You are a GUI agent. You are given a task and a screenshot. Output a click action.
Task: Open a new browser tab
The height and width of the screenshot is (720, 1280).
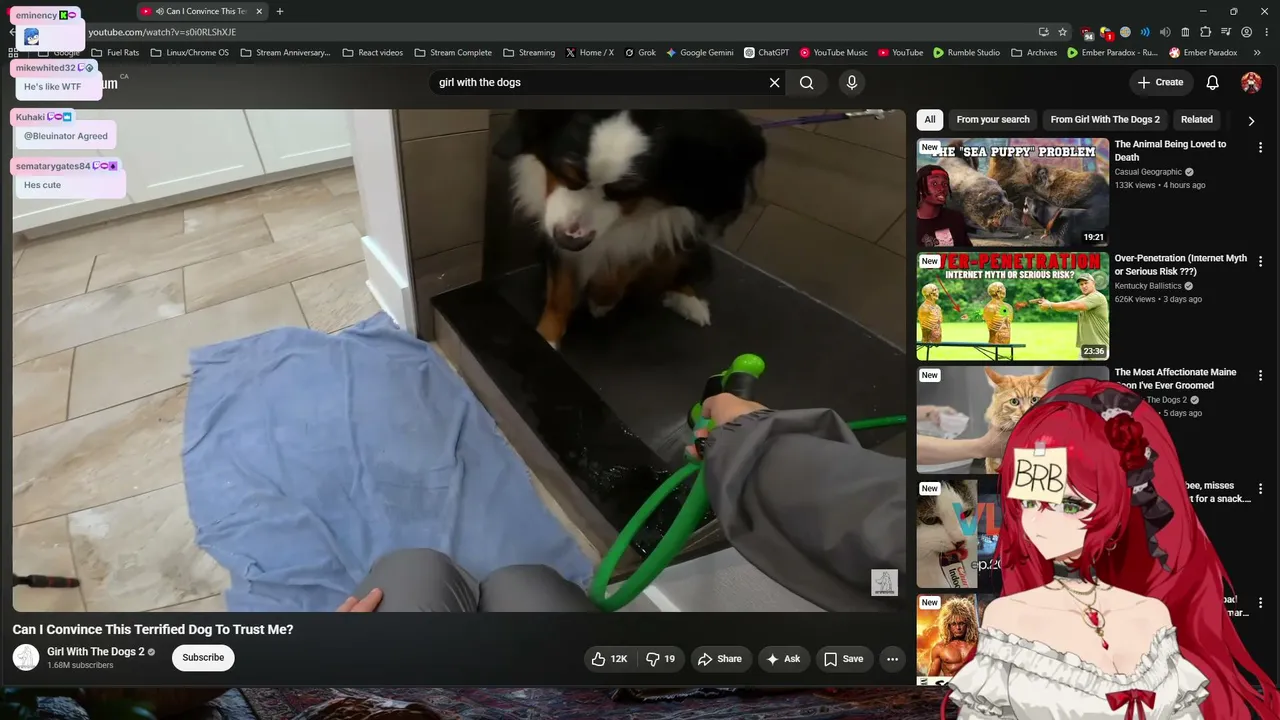[x=280, y=11]
